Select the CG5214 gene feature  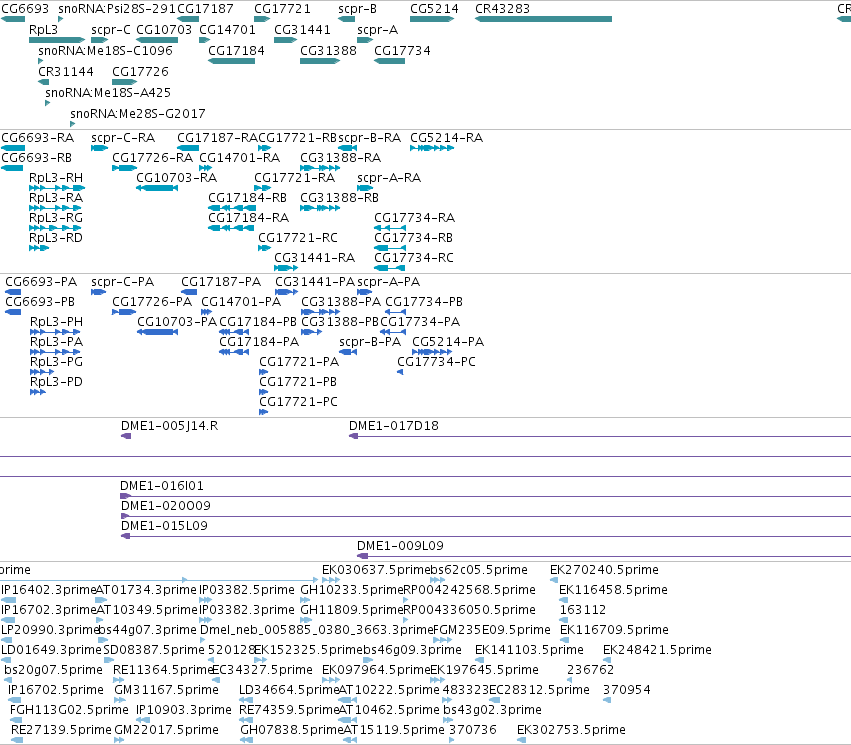[432, 19]
